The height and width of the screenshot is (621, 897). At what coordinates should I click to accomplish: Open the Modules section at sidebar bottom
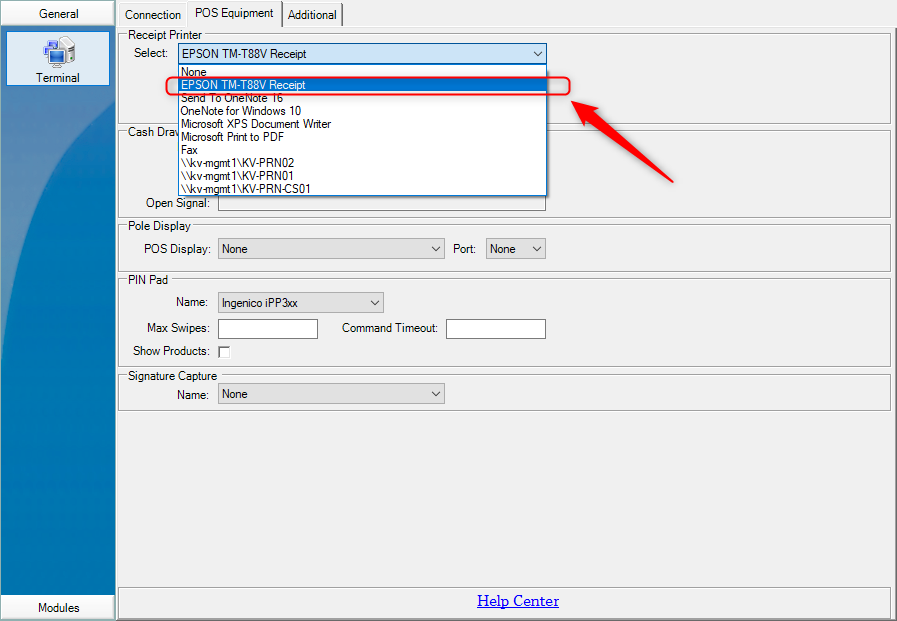(x=58, y=607)
